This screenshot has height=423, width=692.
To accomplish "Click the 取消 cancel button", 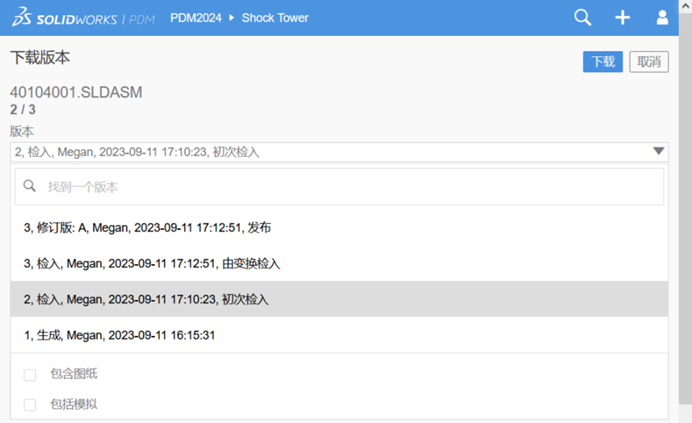I will pos(649,62).
